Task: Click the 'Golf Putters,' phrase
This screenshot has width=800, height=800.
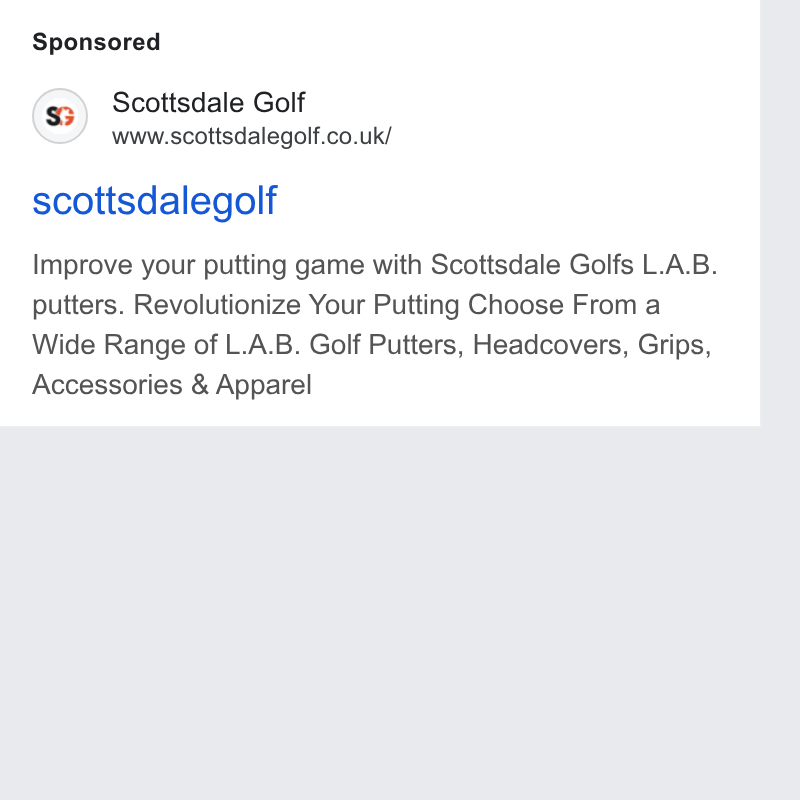Action: click(x=386, y=345)
